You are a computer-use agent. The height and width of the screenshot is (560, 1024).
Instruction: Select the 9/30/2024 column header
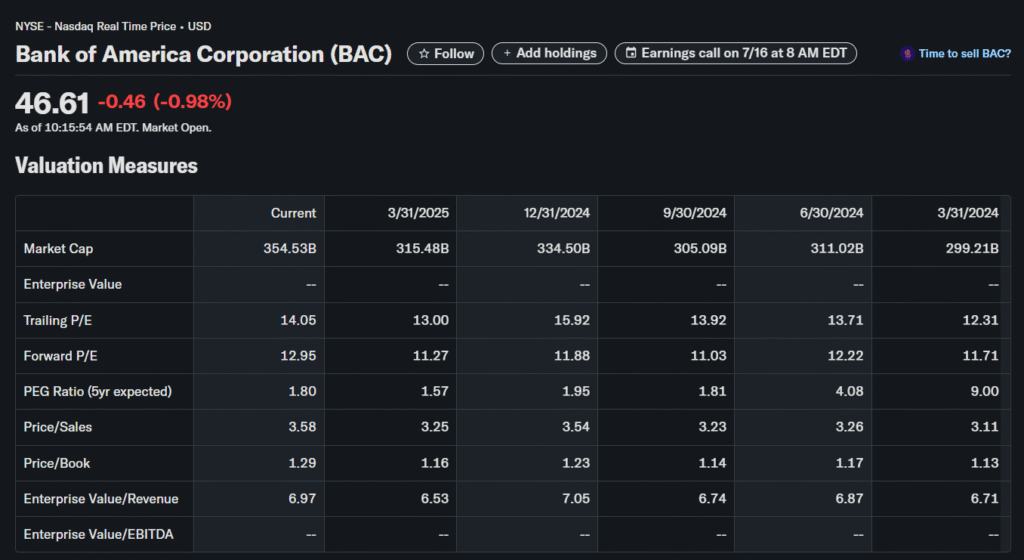coord(694,213)
